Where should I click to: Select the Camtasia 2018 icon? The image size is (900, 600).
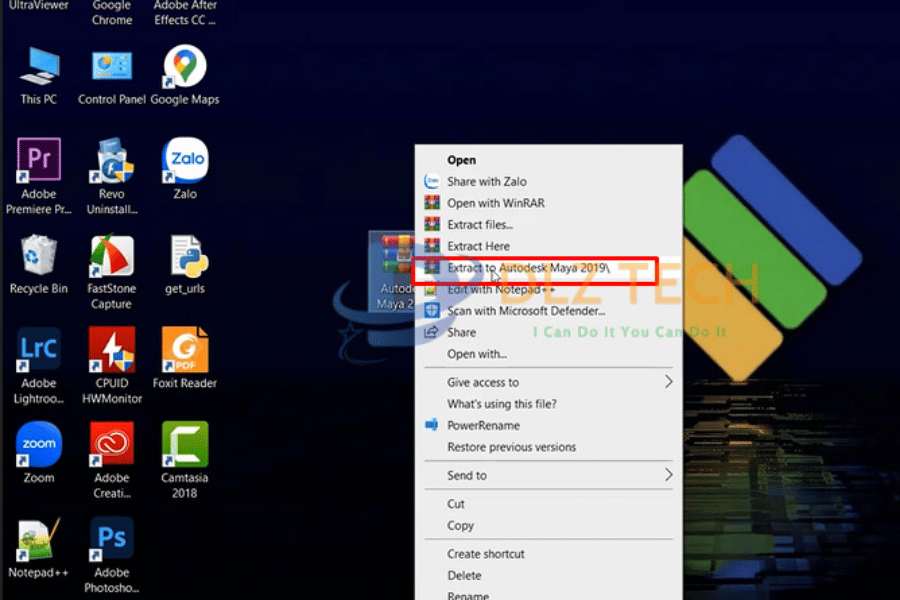pyautogui.click(x=184, y=446)
